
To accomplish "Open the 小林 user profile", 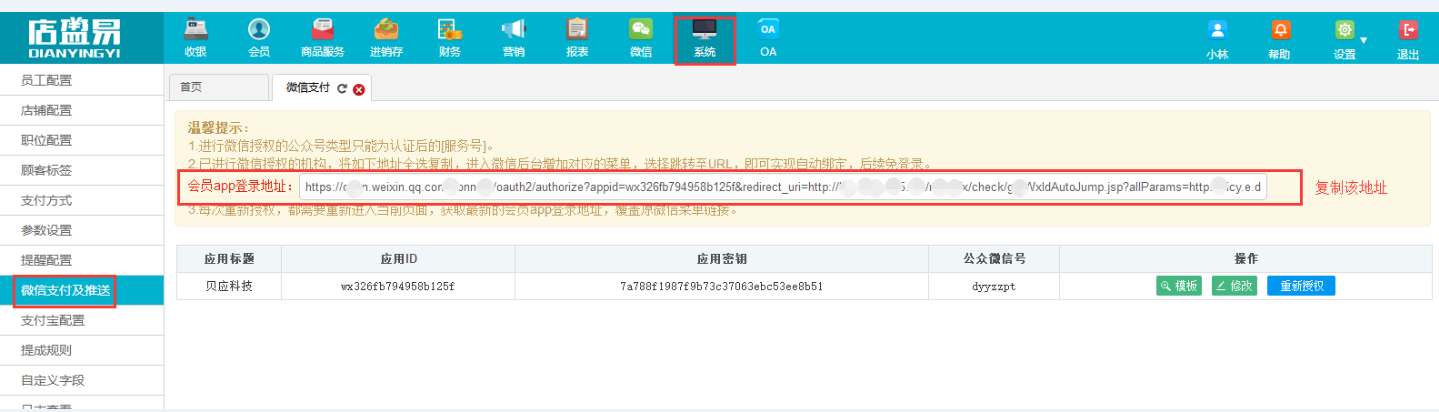I will [x=1217, y=41].
